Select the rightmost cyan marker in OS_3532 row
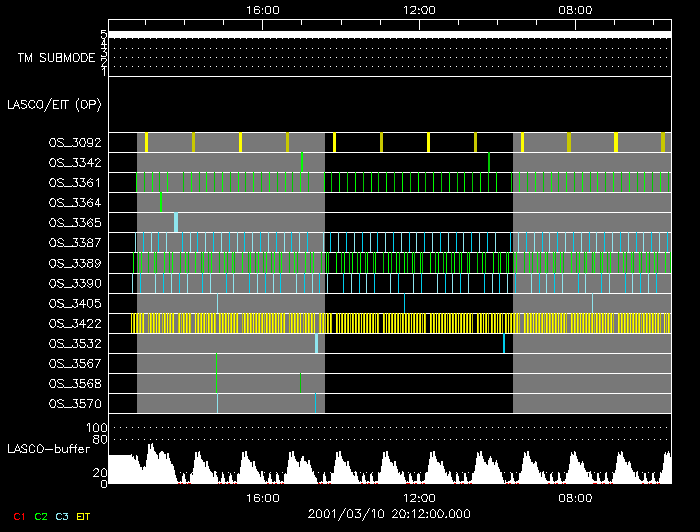The width and height of the screenshot is (700, 532). (503, 343)
